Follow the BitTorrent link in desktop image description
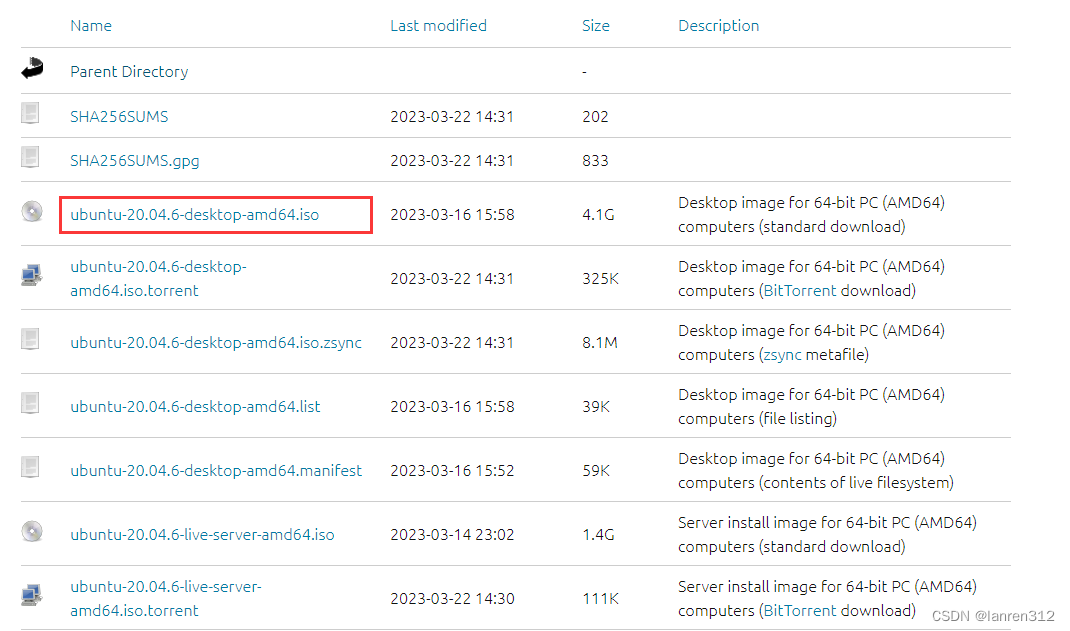1070x631 pixels. point(800,291)
